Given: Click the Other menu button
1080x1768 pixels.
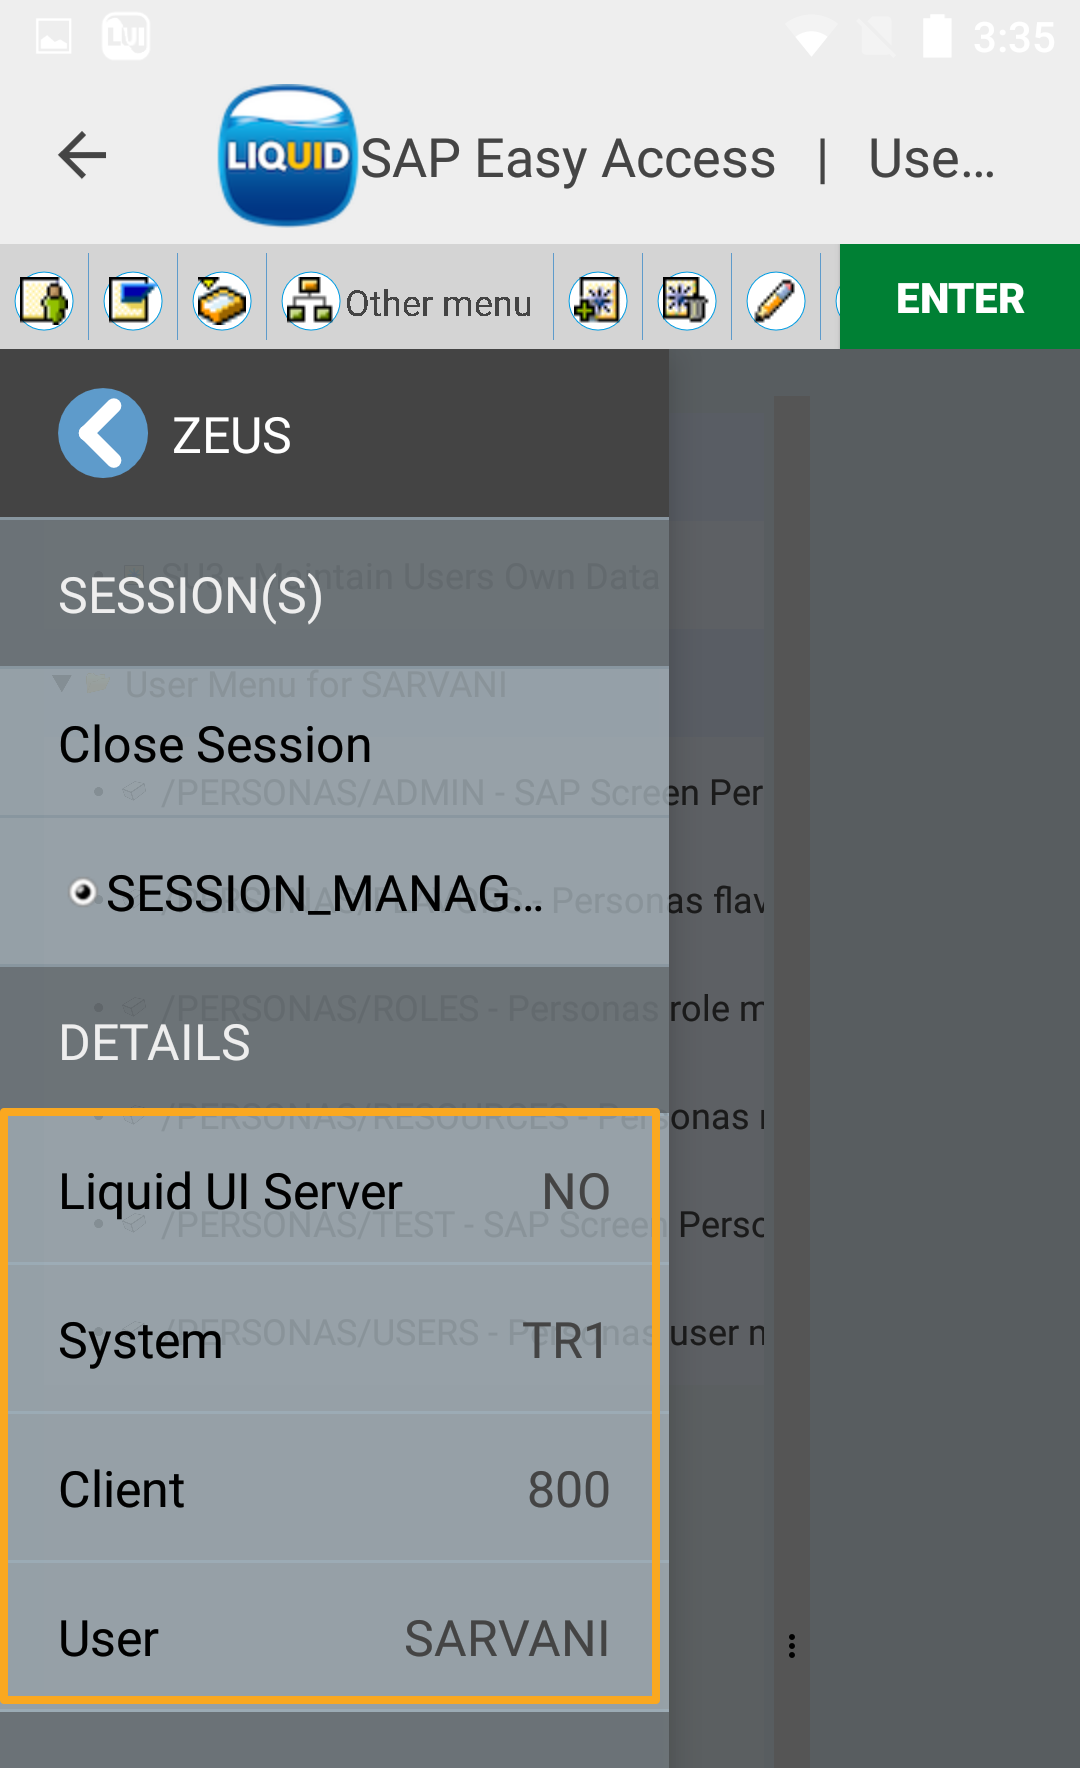Looking at the screenshot, I should 409,301.
